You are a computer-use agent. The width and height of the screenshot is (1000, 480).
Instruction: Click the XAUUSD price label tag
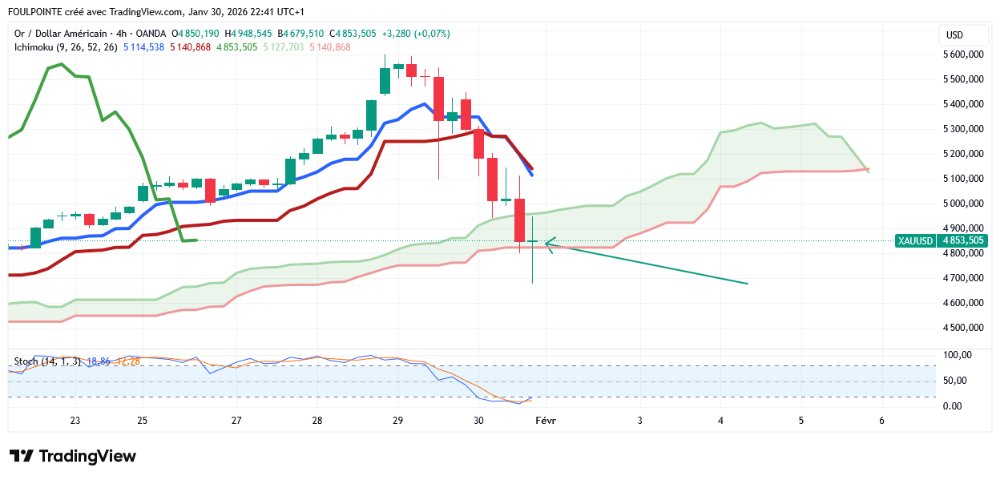click(914, 241)
